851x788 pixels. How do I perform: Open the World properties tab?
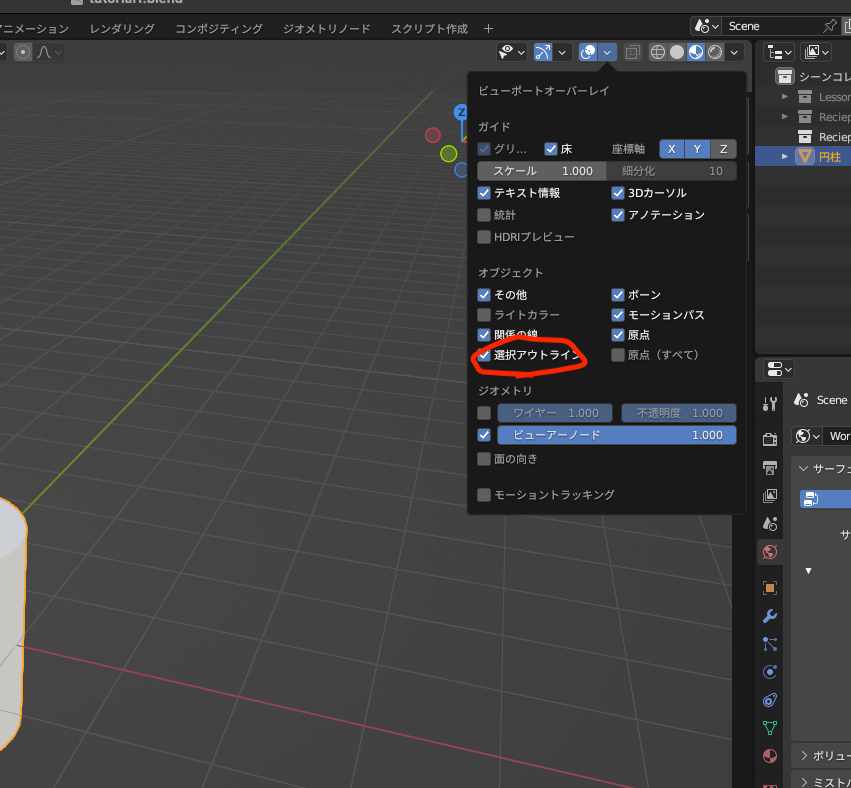point(770,552)
